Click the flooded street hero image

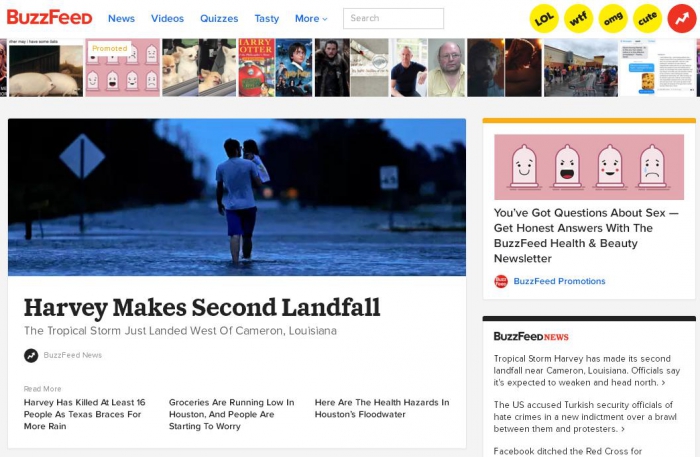[x=237, y=197]
